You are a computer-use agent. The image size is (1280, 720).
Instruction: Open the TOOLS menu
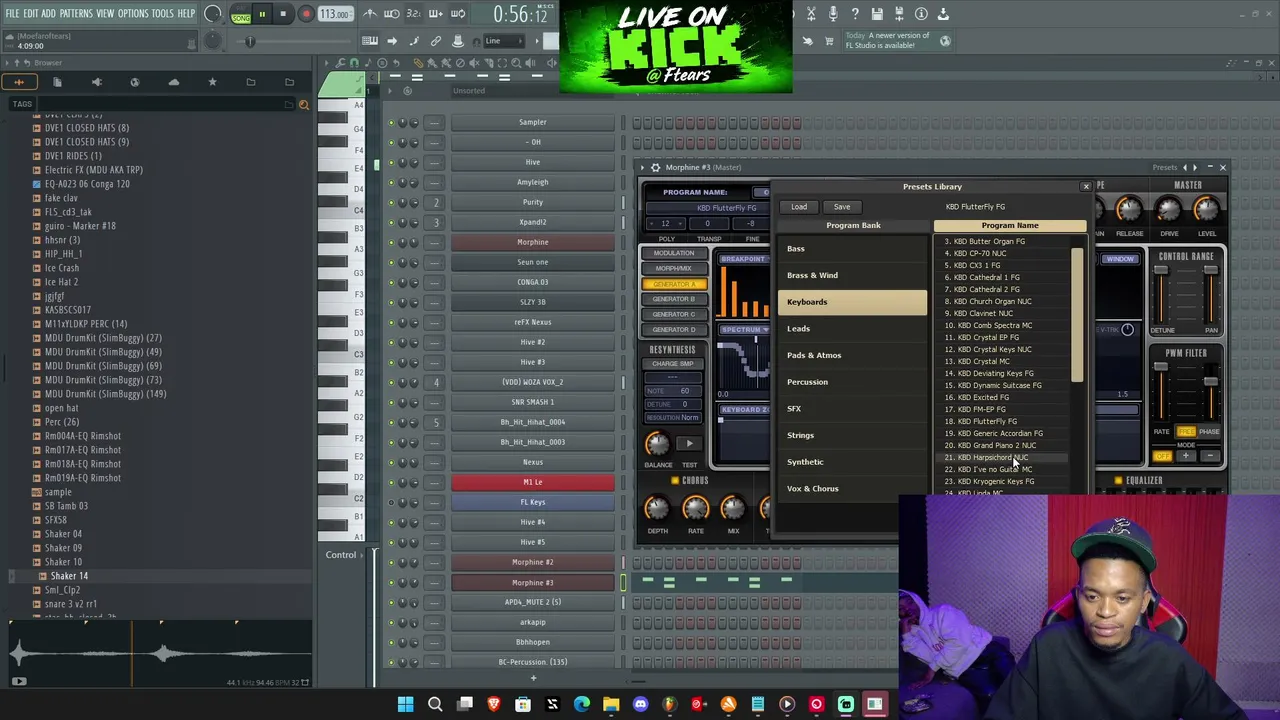pos(162,14)
